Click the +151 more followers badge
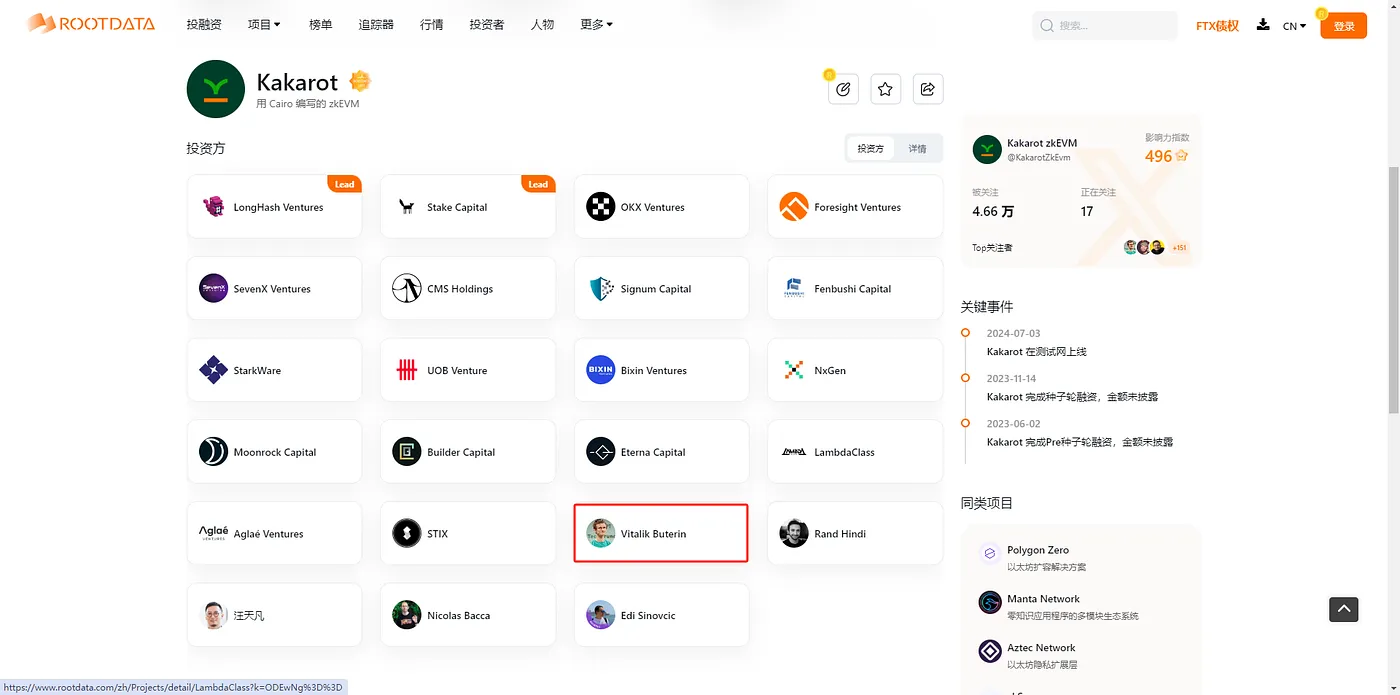Screen dimensions: 1400x695 (1179, 247)
